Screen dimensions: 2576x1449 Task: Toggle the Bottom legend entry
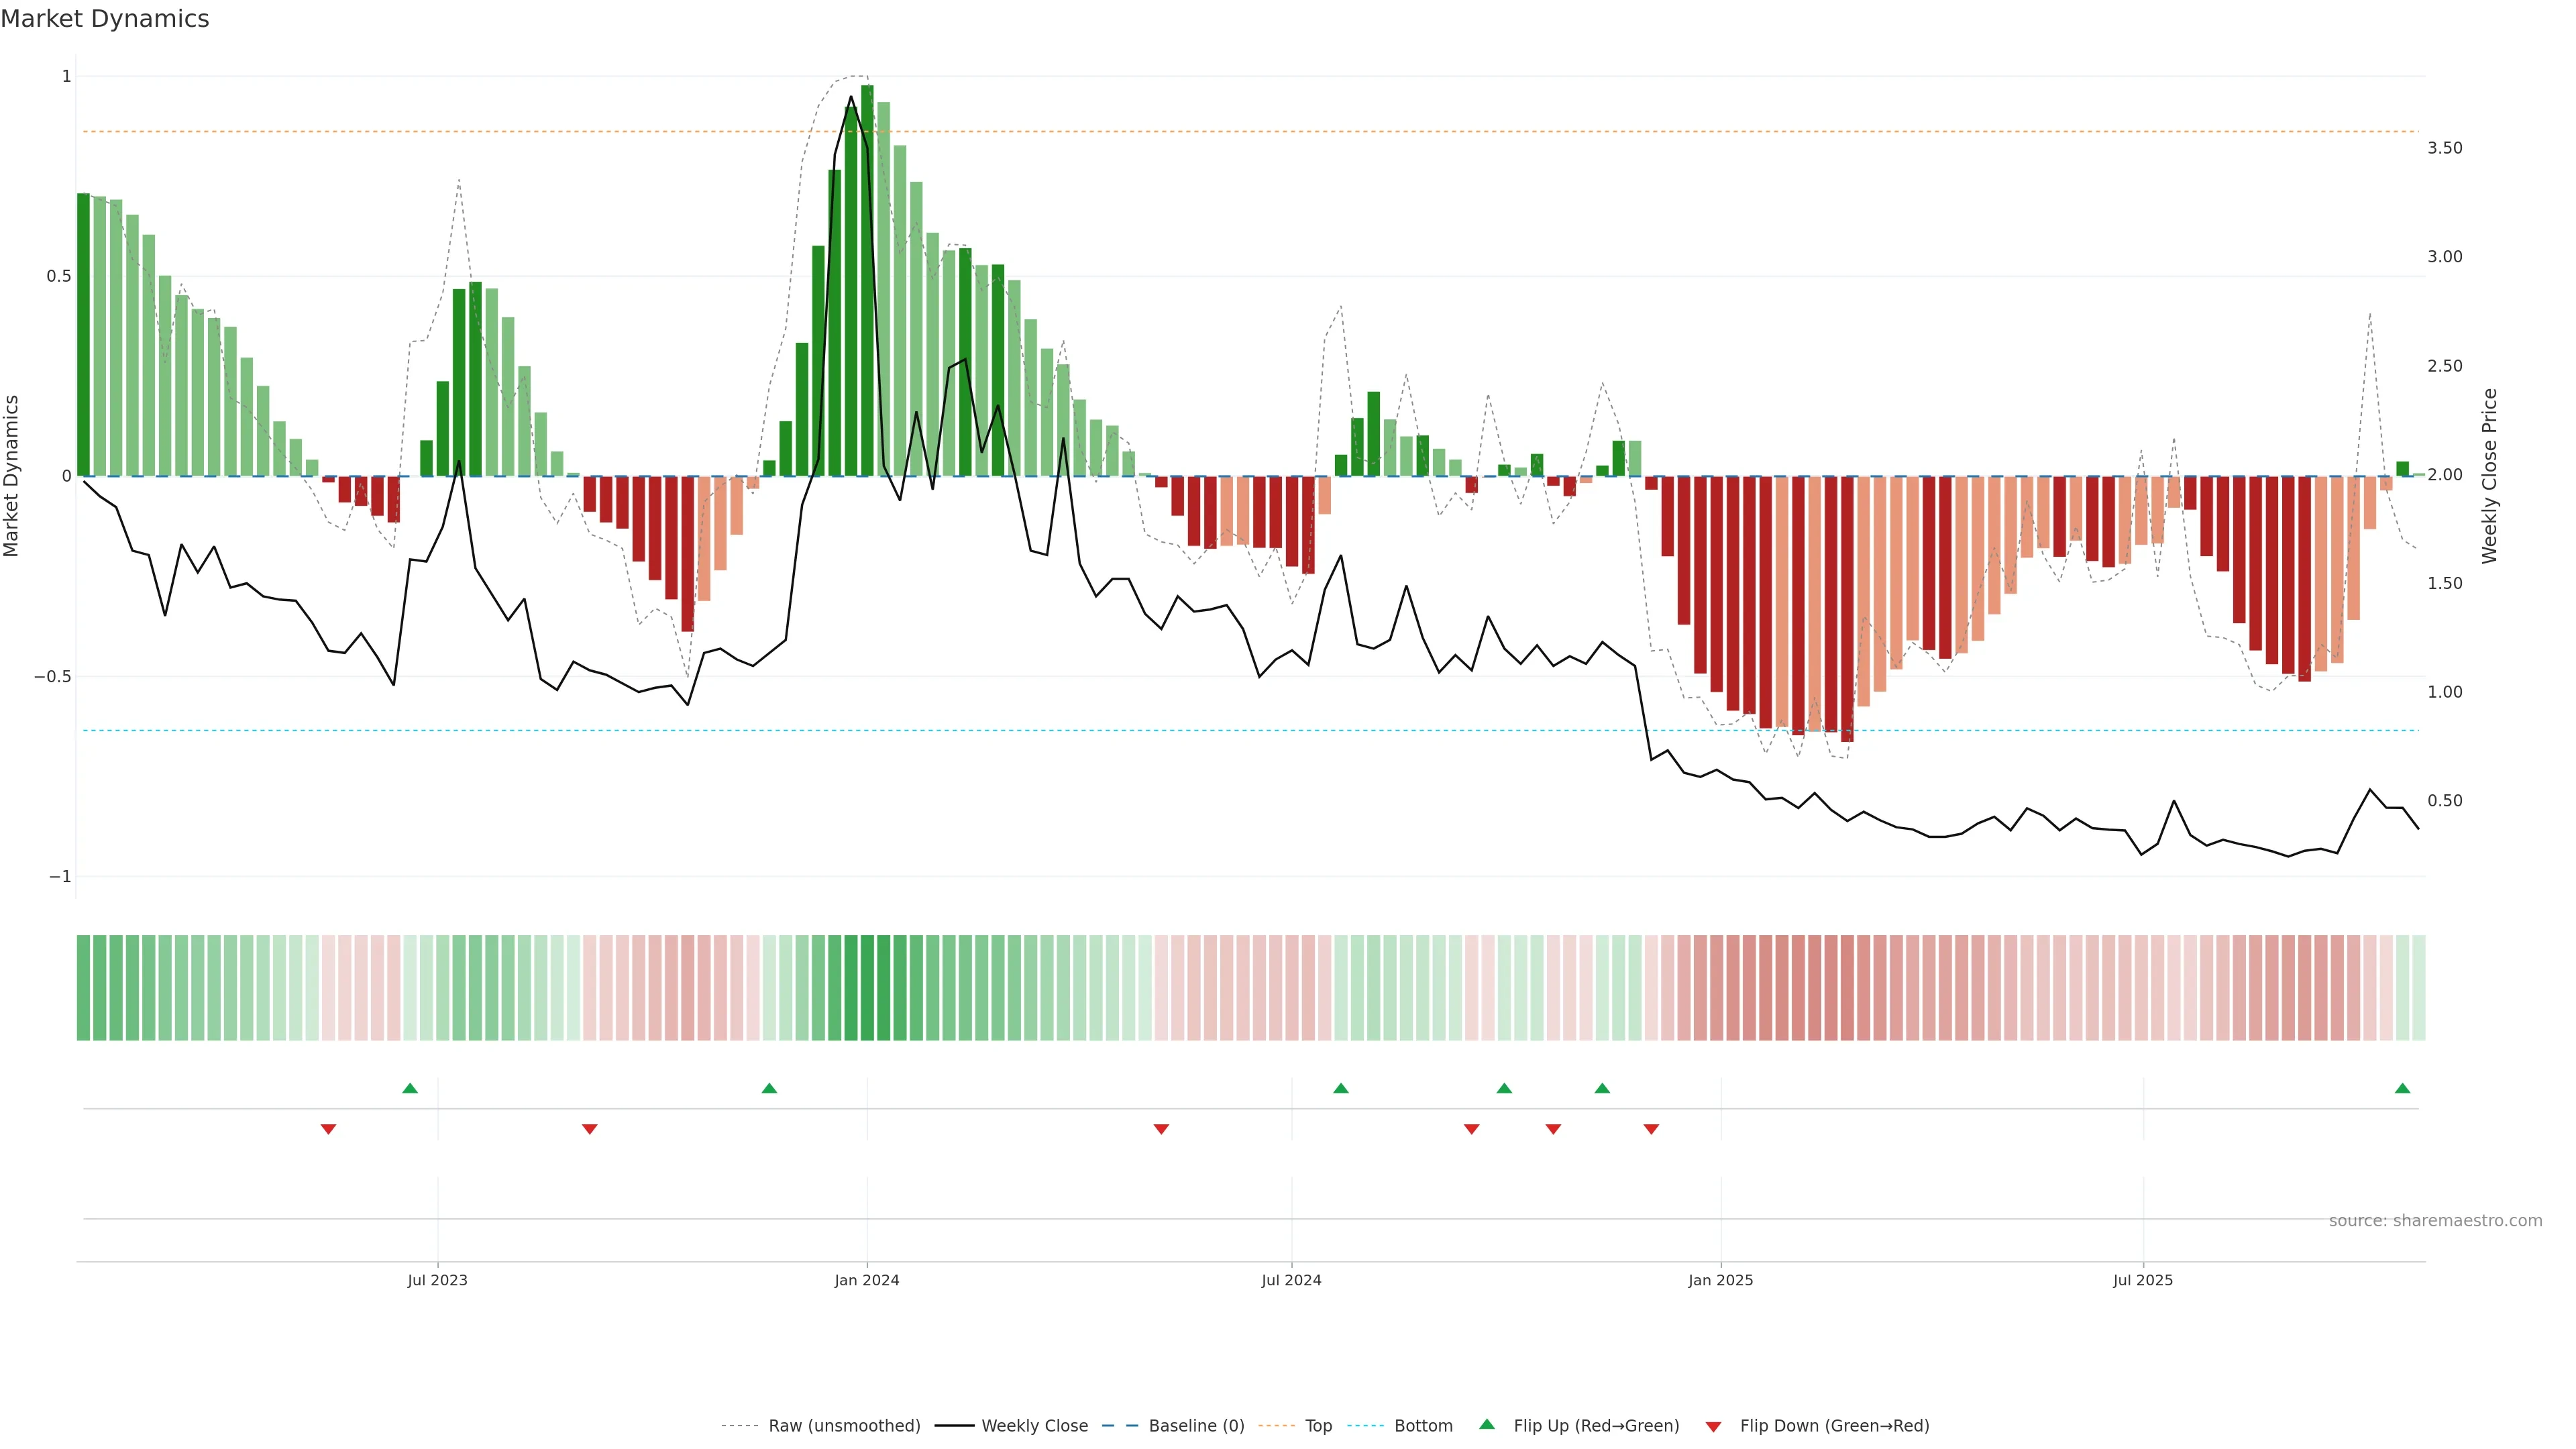1423,1426
